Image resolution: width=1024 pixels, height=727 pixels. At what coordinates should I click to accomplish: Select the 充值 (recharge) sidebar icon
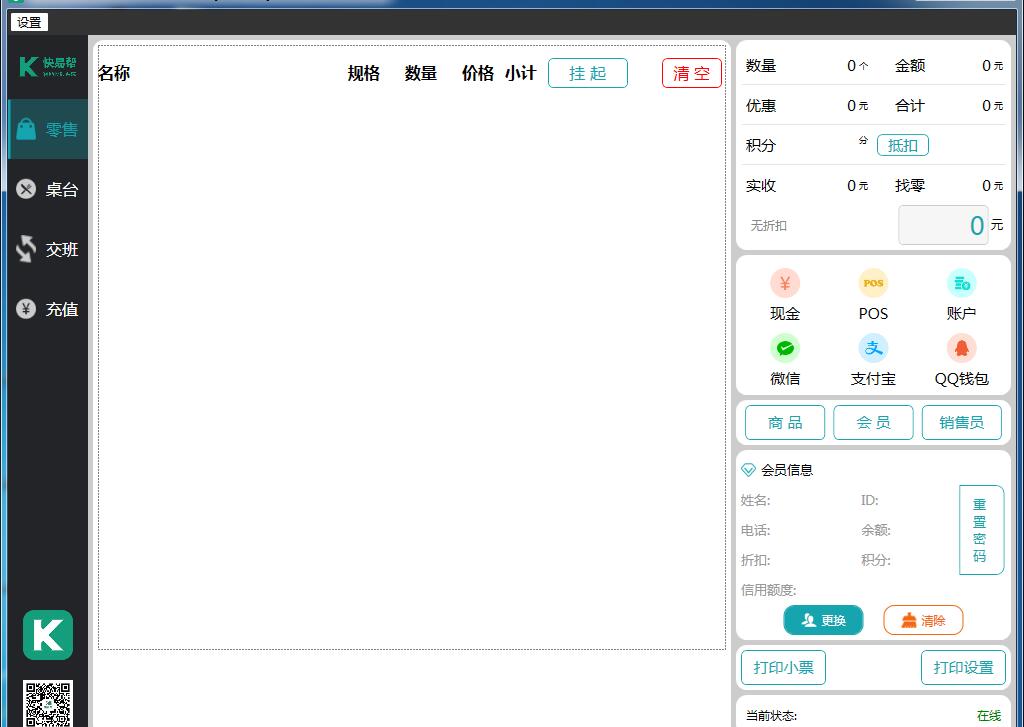click(47, 309)
